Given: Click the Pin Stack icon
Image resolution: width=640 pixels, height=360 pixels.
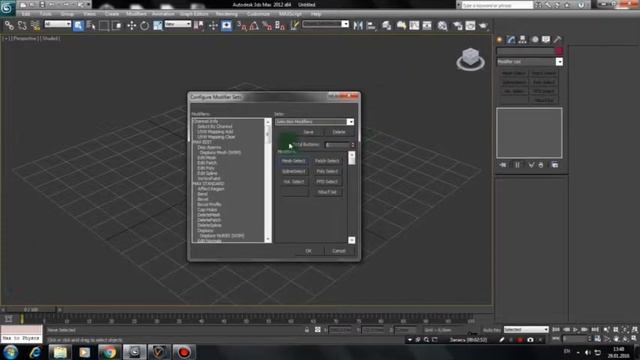Looking at the screenshot, I should [x=503, y=165].
